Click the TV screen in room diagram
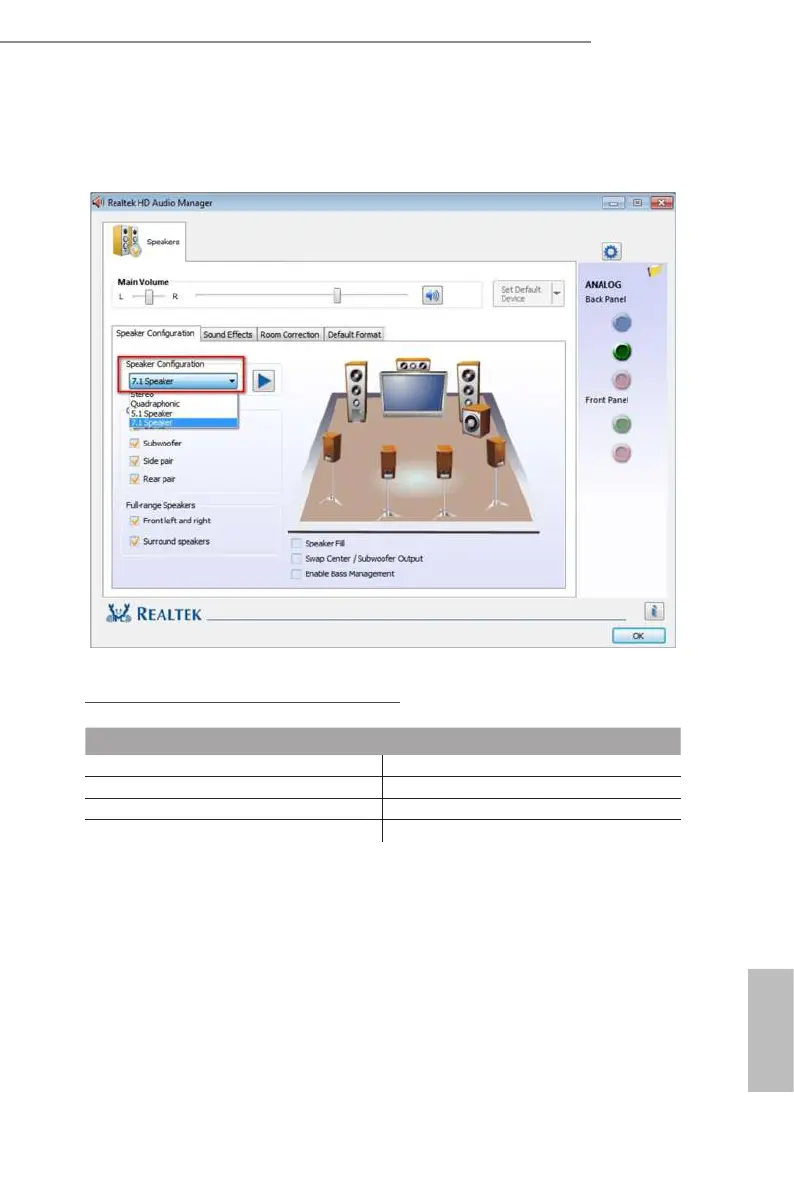Screen dimensions: 794x1191 pos(414,393)
